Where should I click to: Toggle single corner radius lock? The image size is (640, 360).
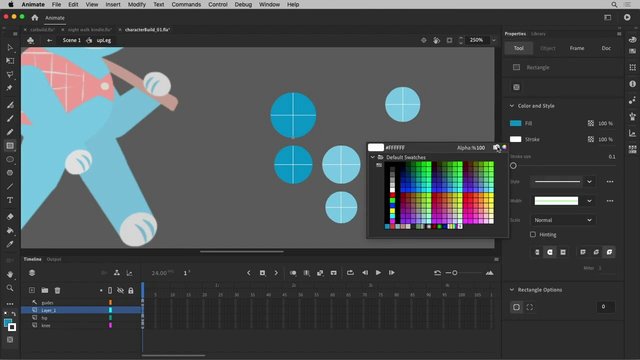coord(516,307)
